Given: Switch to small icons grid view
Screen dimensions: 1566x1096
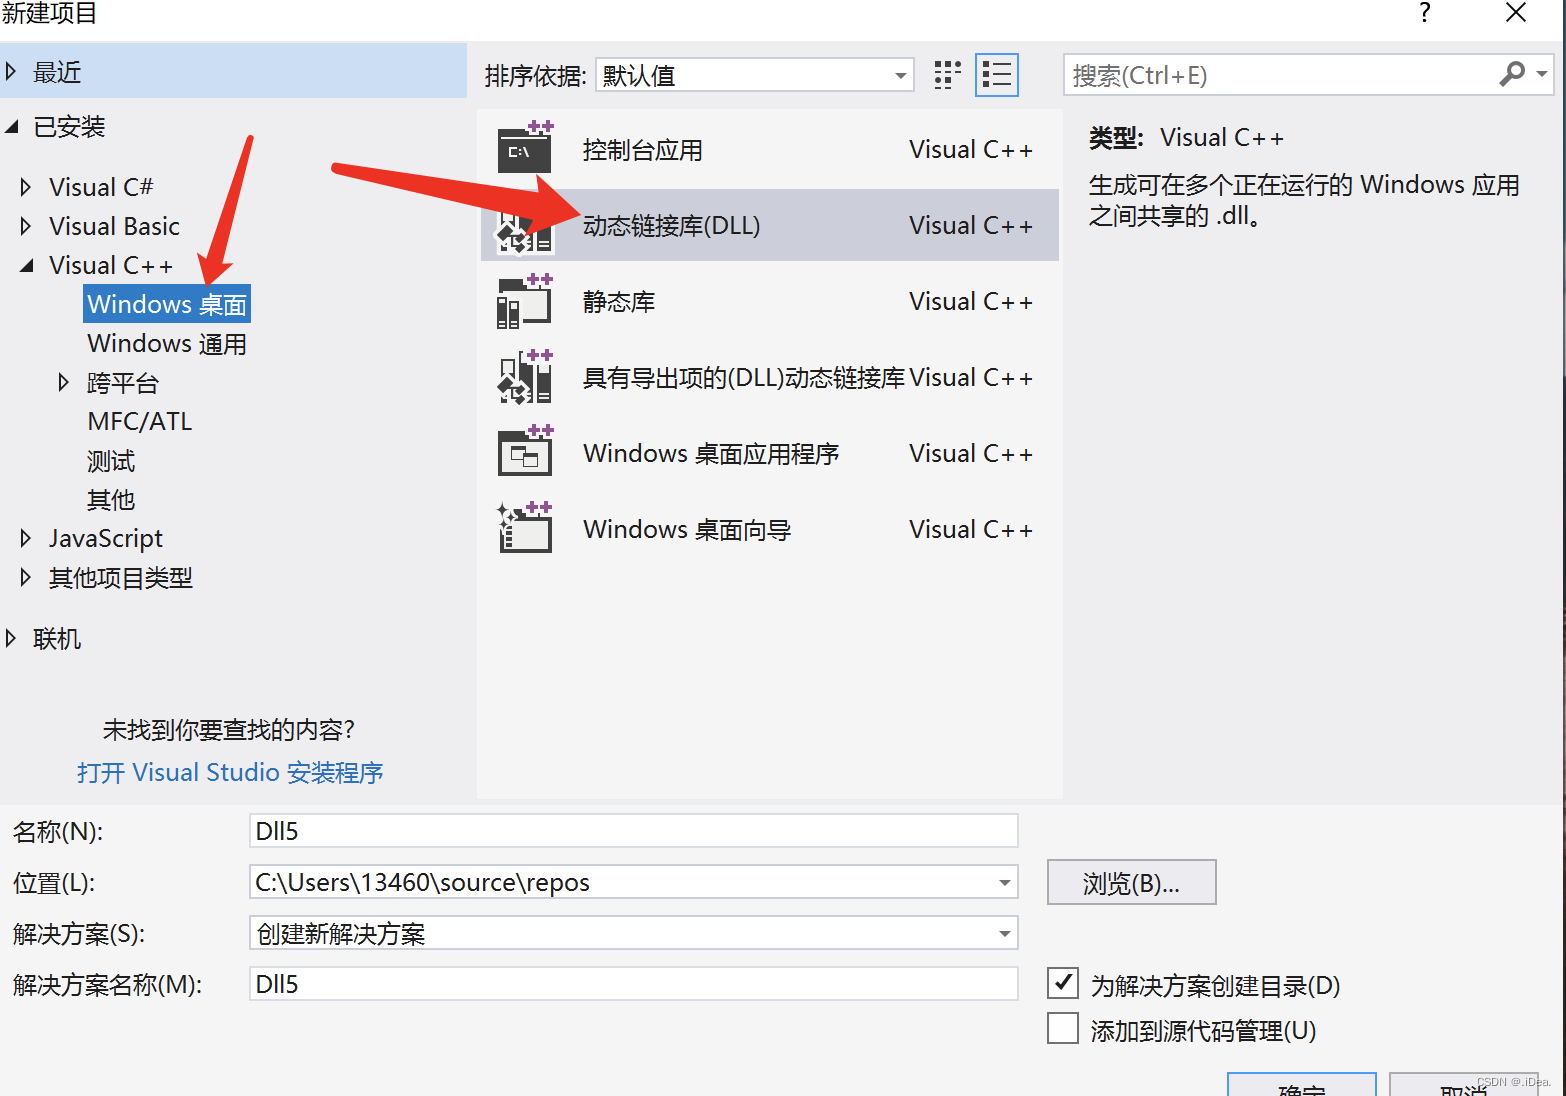Looking at the screenshot, I should tap(946, 75).
